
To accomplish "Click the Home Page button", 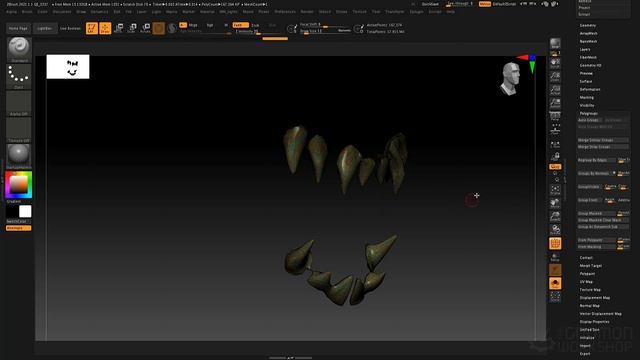I will point(18,29).
